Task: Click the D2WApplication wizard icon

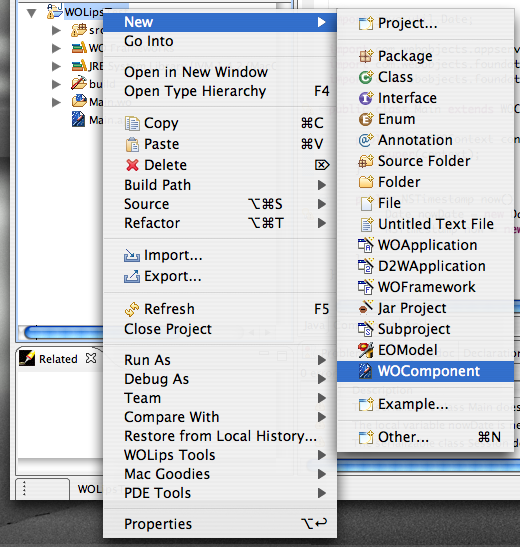Action: point(366,266)
